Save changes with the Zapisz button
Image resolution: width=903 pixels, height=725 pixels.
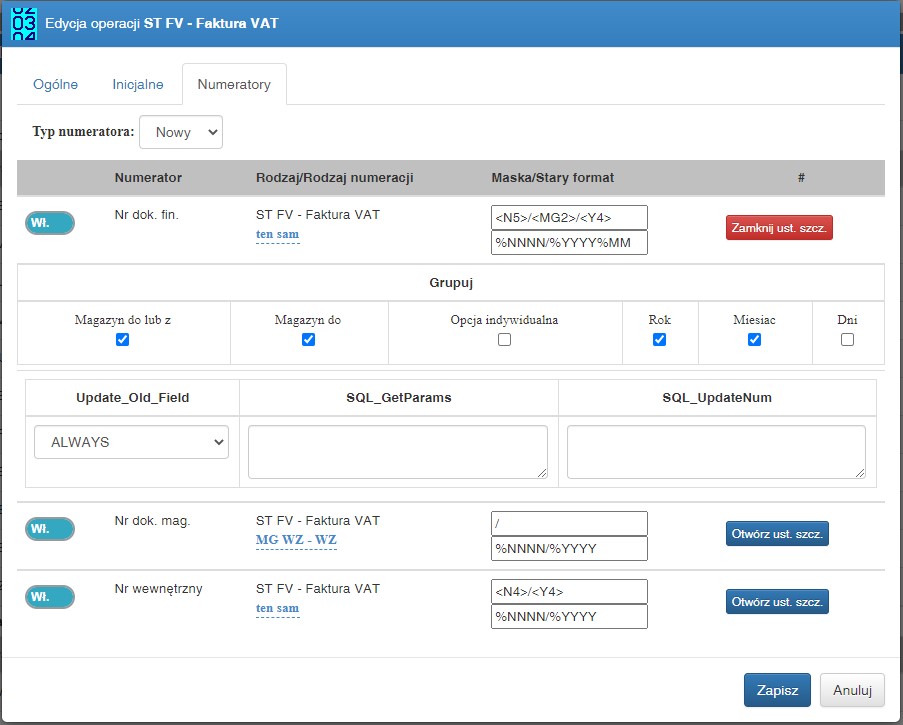(777, 690)
